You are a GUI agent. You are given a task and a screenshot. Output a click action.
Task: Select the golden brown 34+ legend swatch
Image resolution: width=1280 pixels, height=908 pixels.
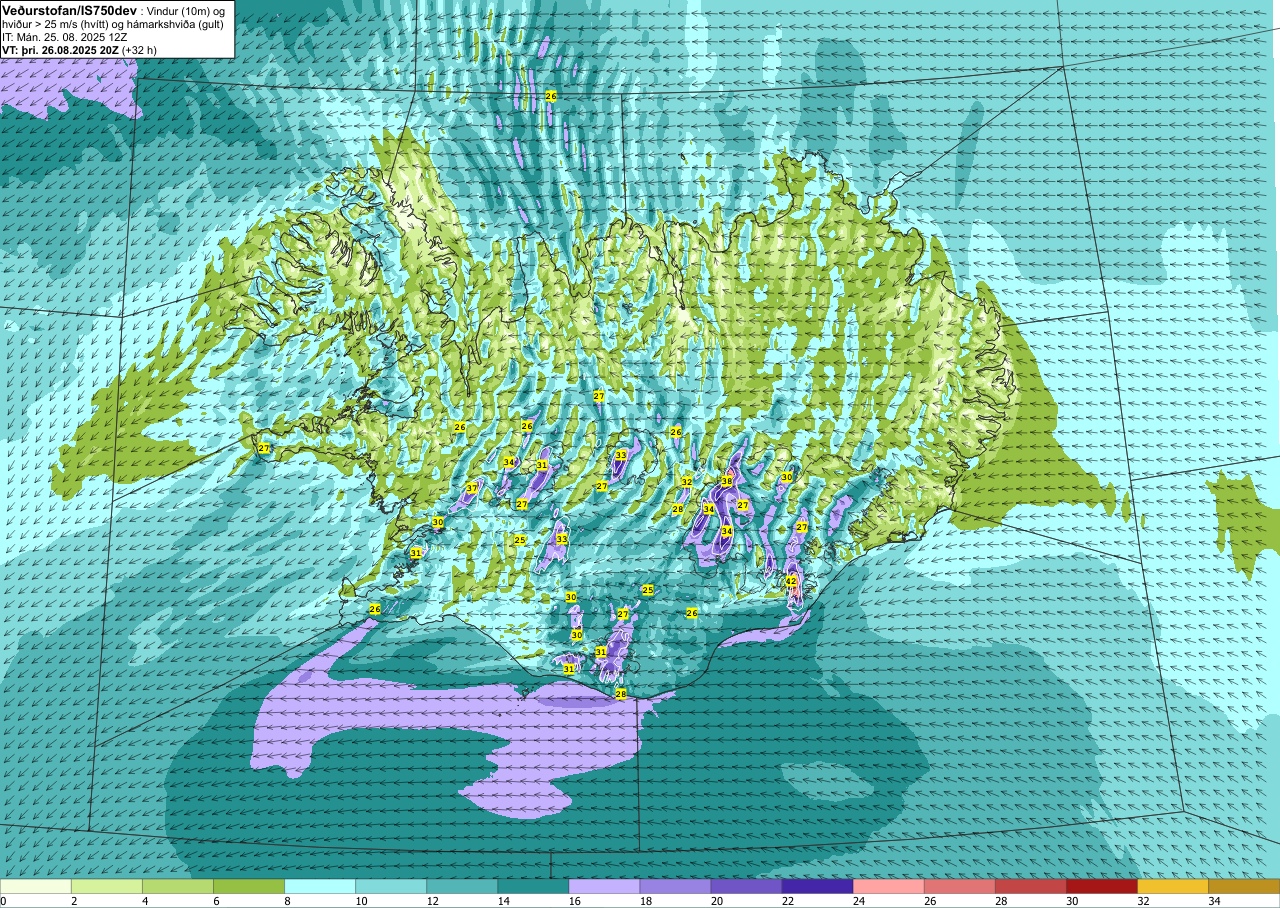[x=1243, y=886]
